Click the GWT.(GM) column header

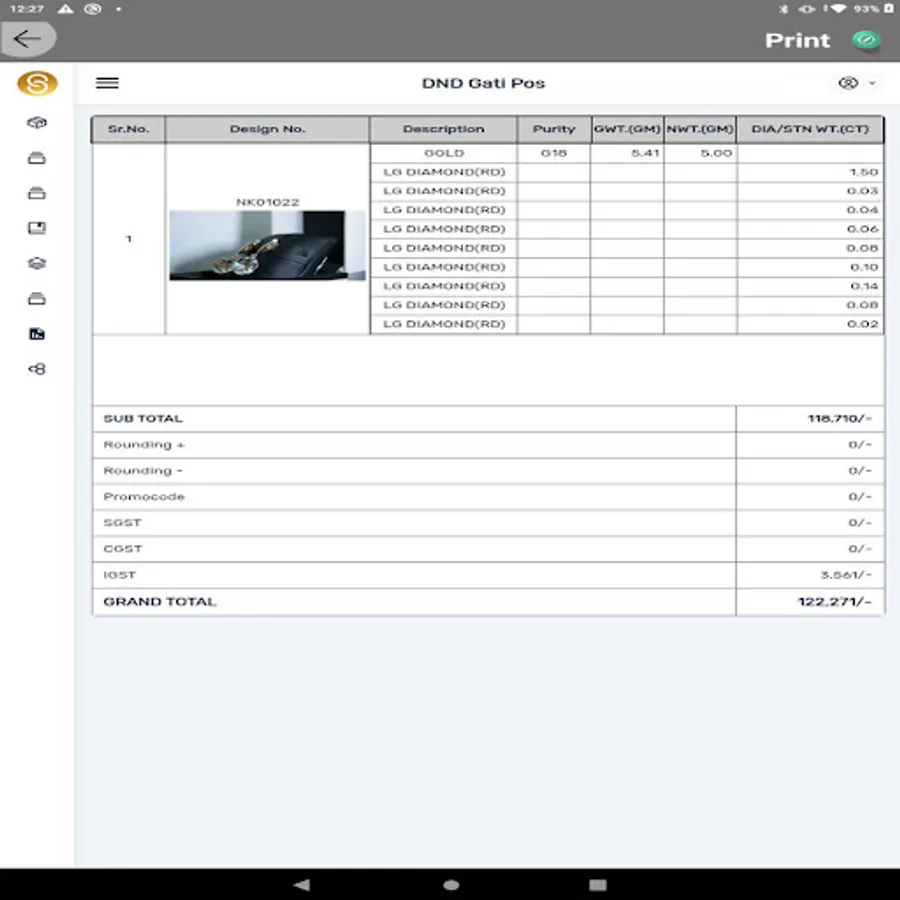[627, 129]
